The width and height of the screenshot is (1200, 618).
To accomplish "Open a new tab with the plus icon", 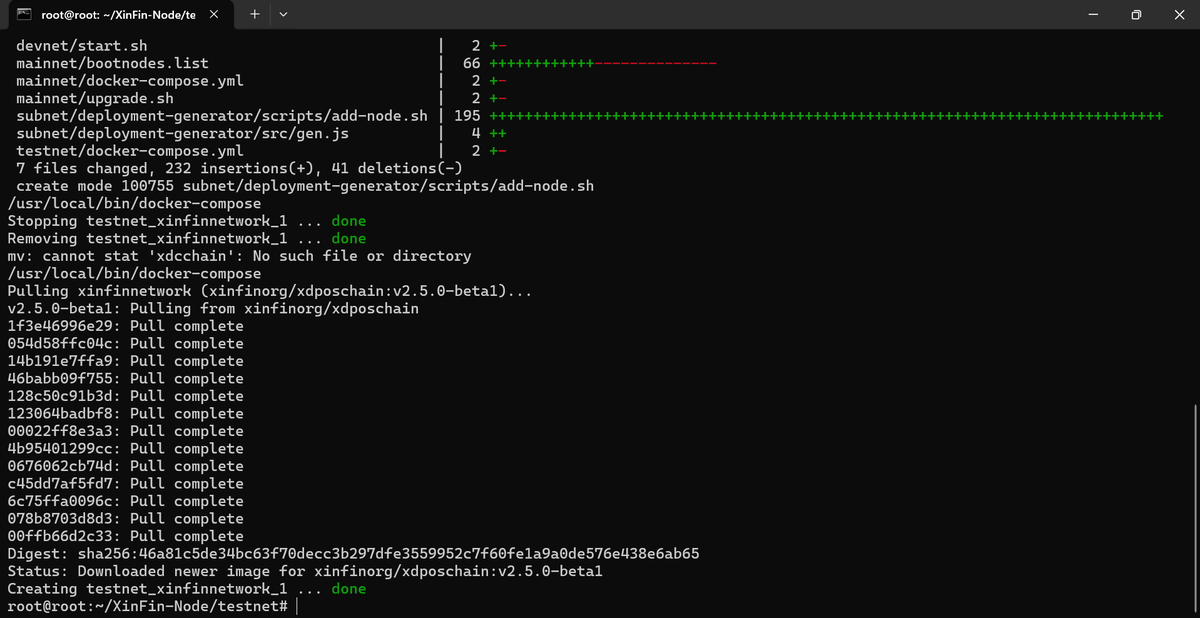I will click(x=253, y=14).
